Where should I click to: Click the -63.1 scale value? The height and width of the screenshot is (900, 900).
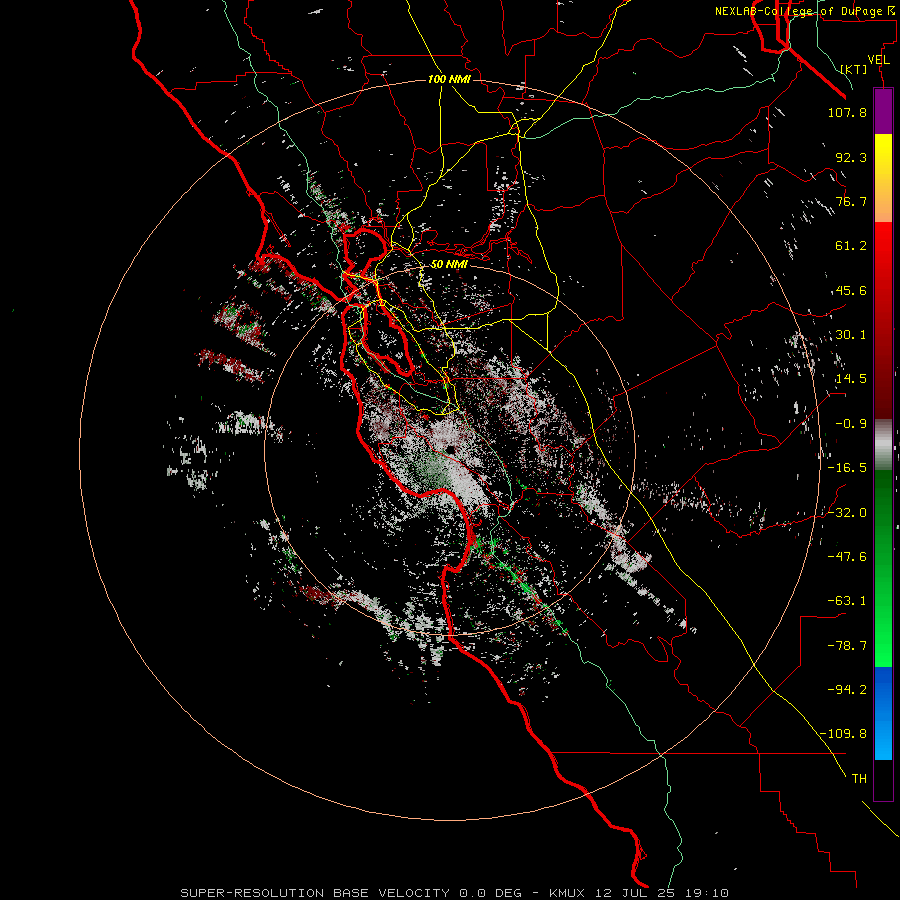coord(847,601)
